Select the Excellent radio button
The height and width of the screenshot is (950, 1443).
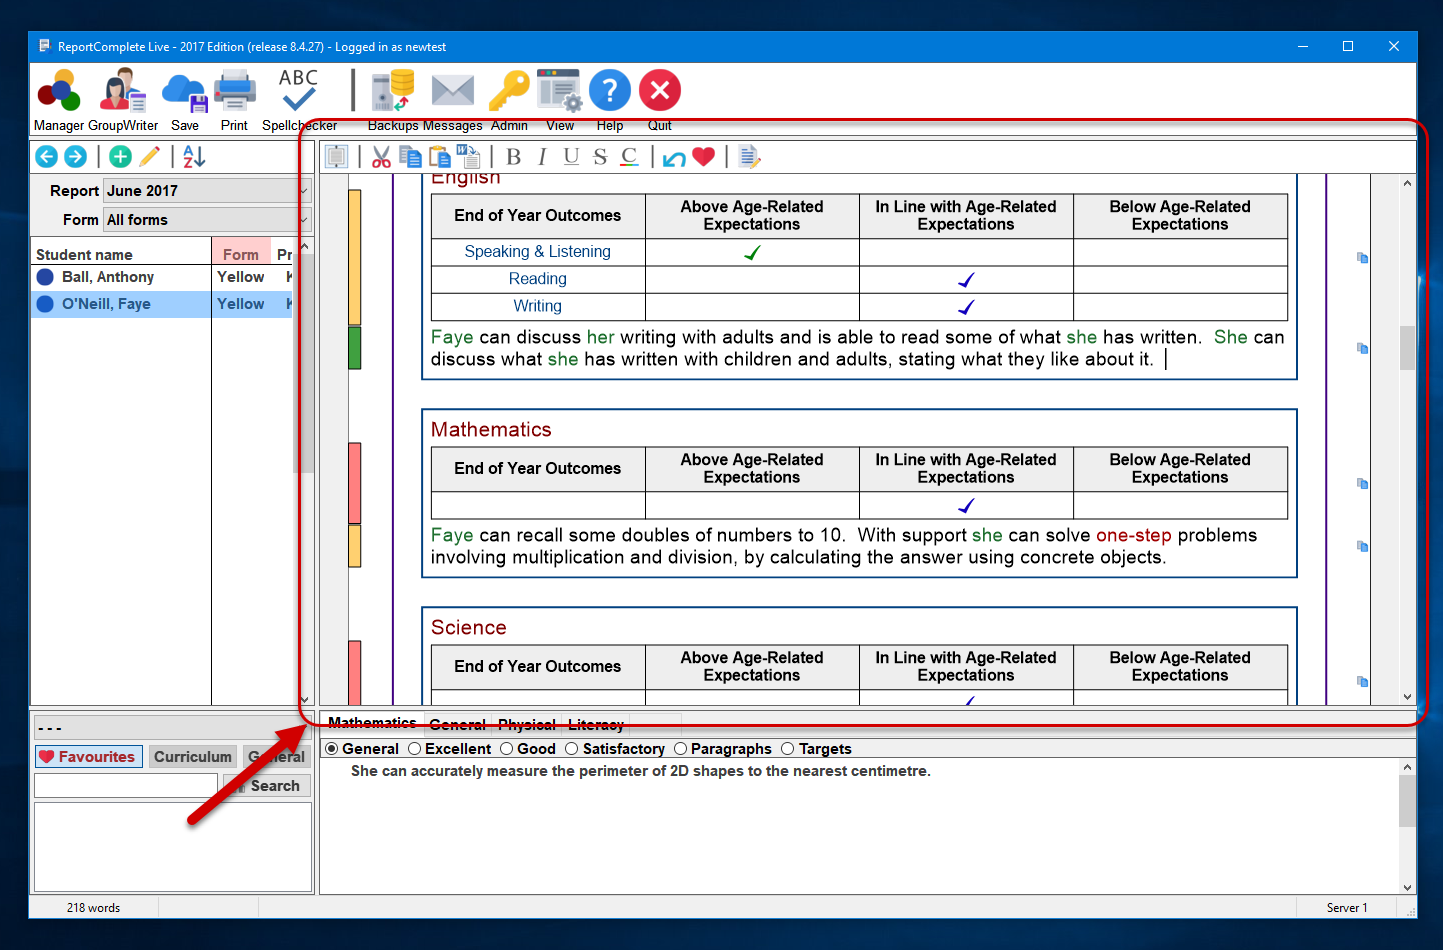click(415, 749)
